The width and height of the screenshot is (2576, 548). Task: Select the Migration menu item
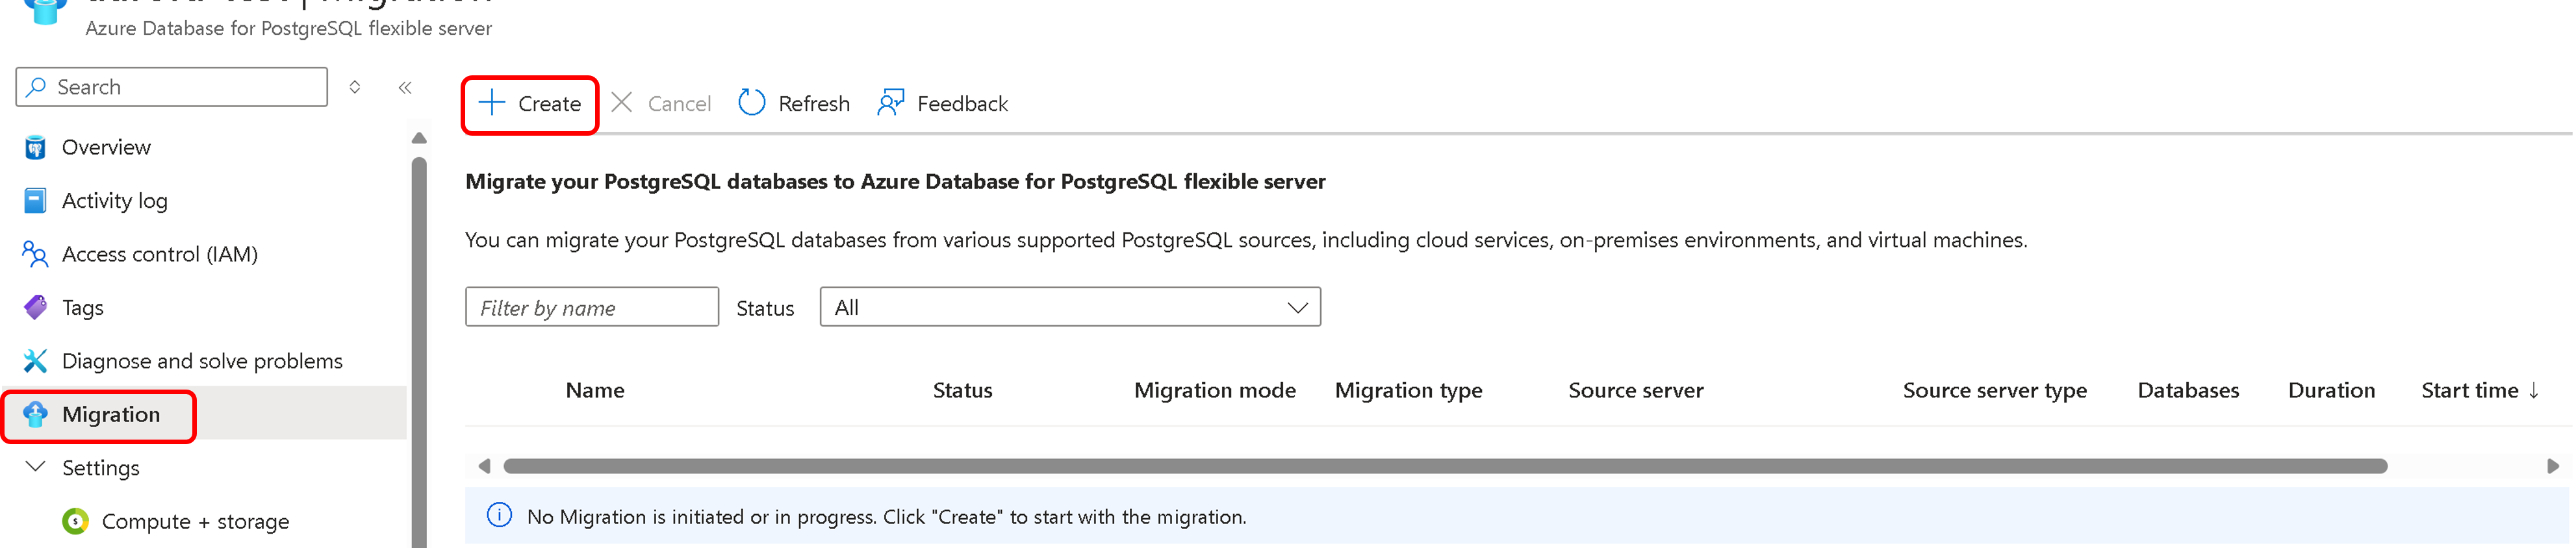[x=110, y=415]
